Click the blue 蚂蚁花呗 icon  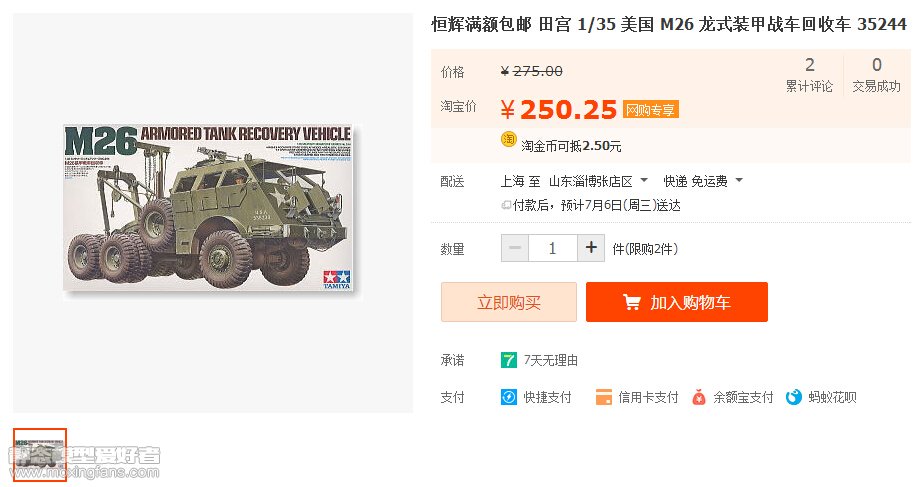tap(793, 397)
